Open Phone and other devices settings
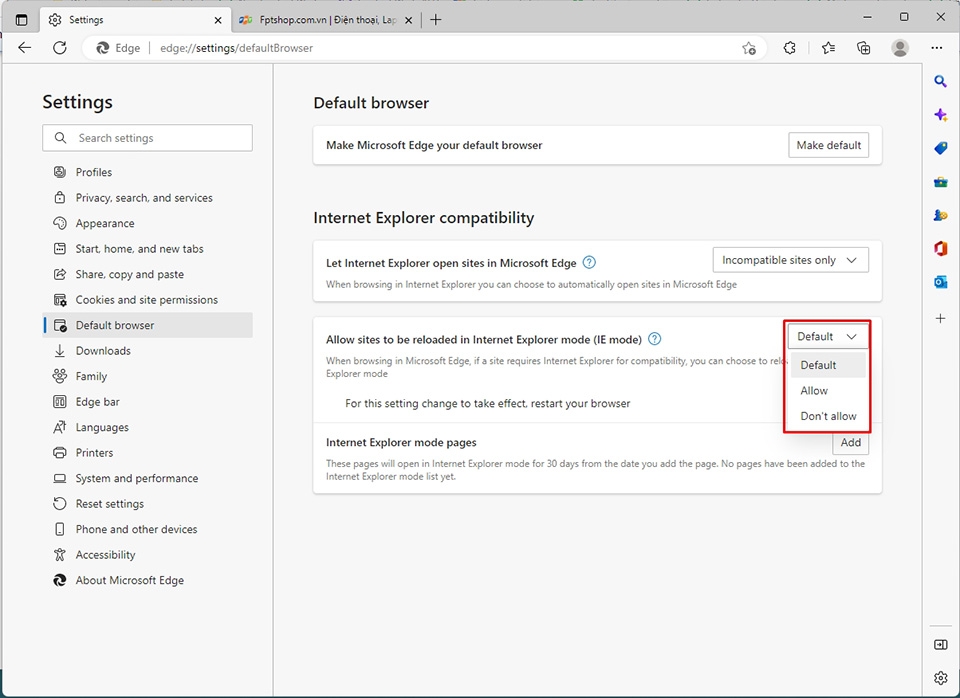Image resolution: width=960 pixels, height=698 pixels. pyautogui.click(x=148, y=530)
